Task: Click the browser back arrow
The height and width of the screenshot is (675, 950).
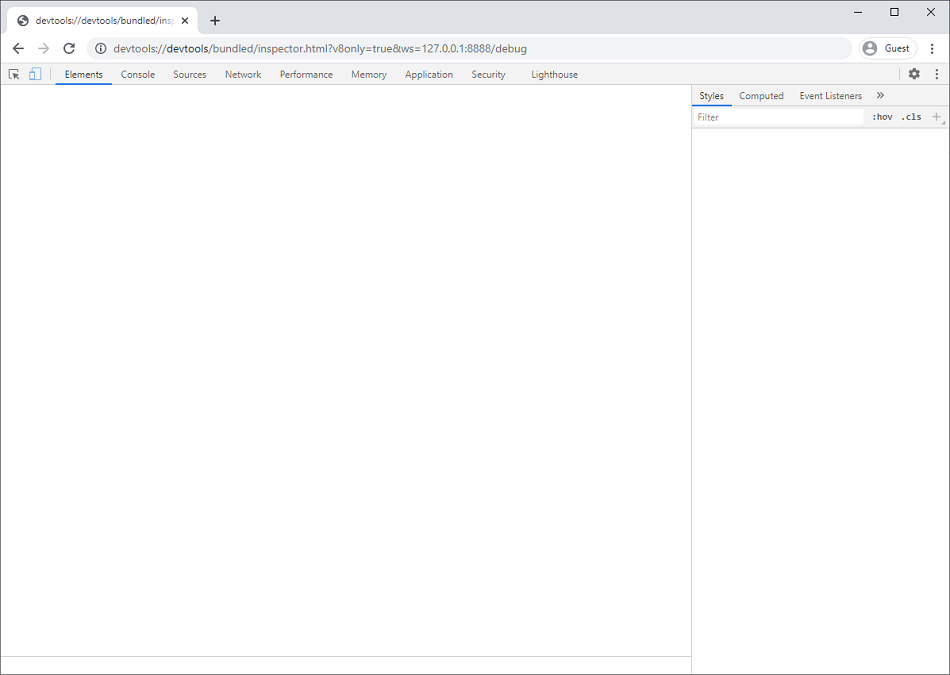Action: point(18,48)
